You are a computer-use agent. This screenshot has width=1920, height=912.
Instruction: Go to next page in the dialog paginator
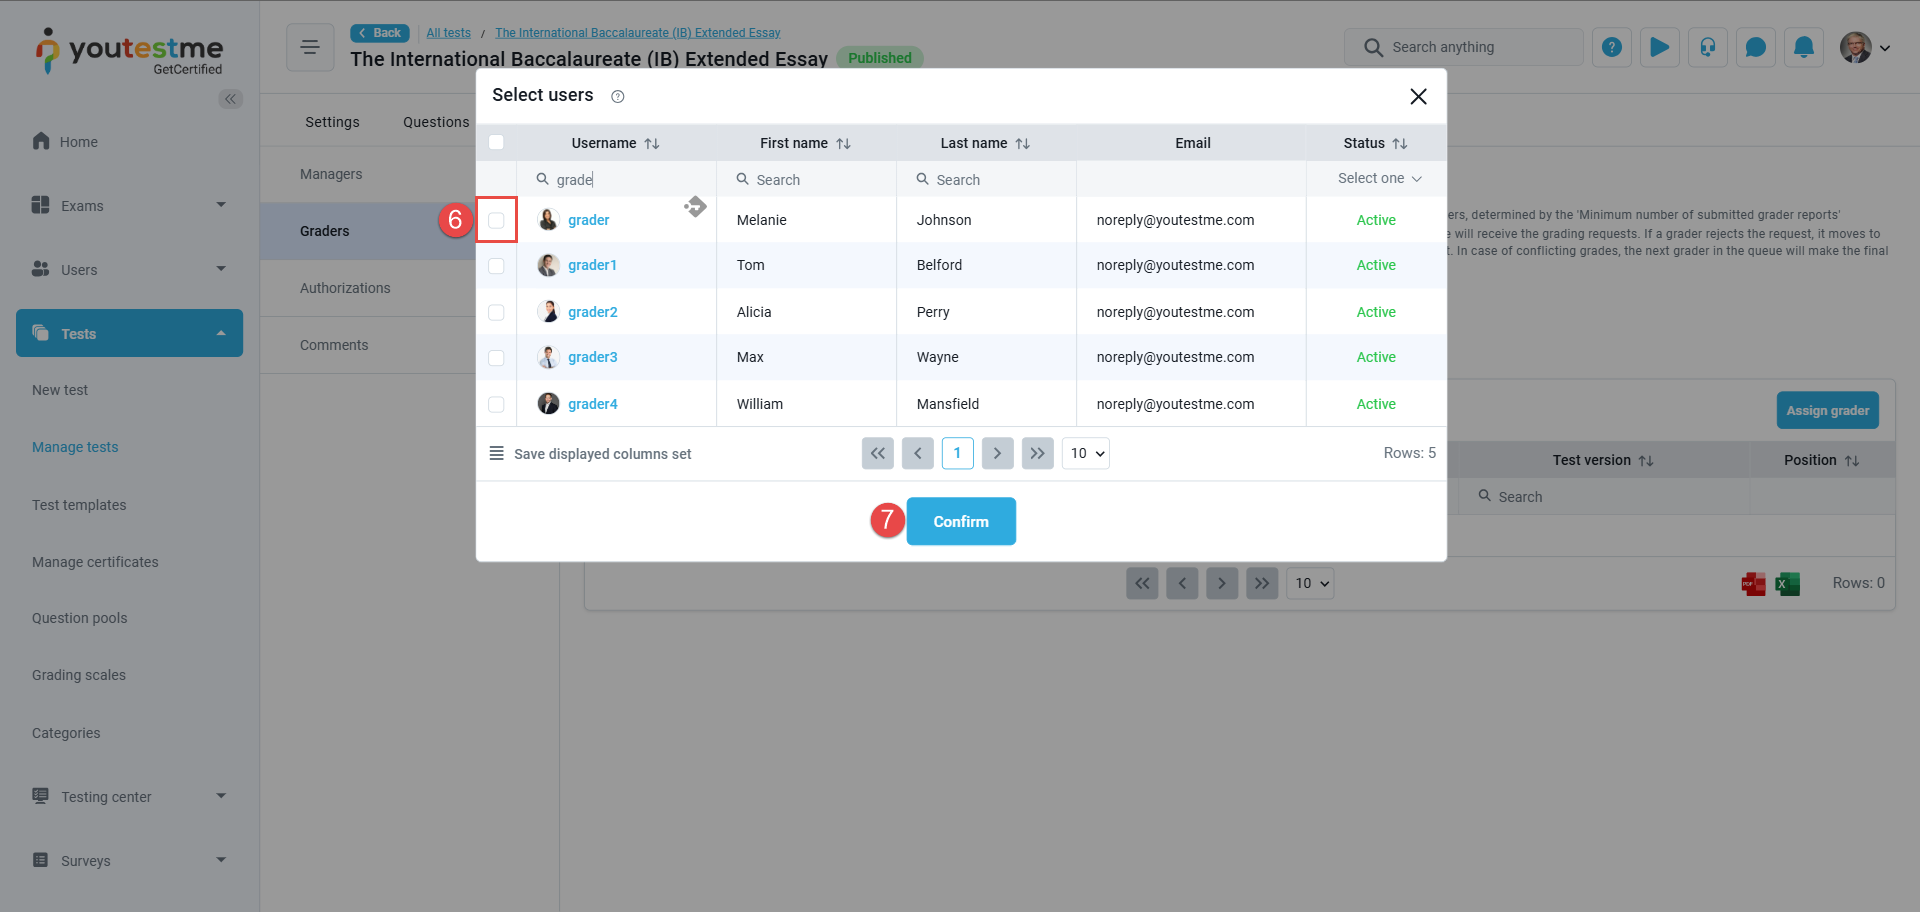pyautogui.click(x=998, y=453)
